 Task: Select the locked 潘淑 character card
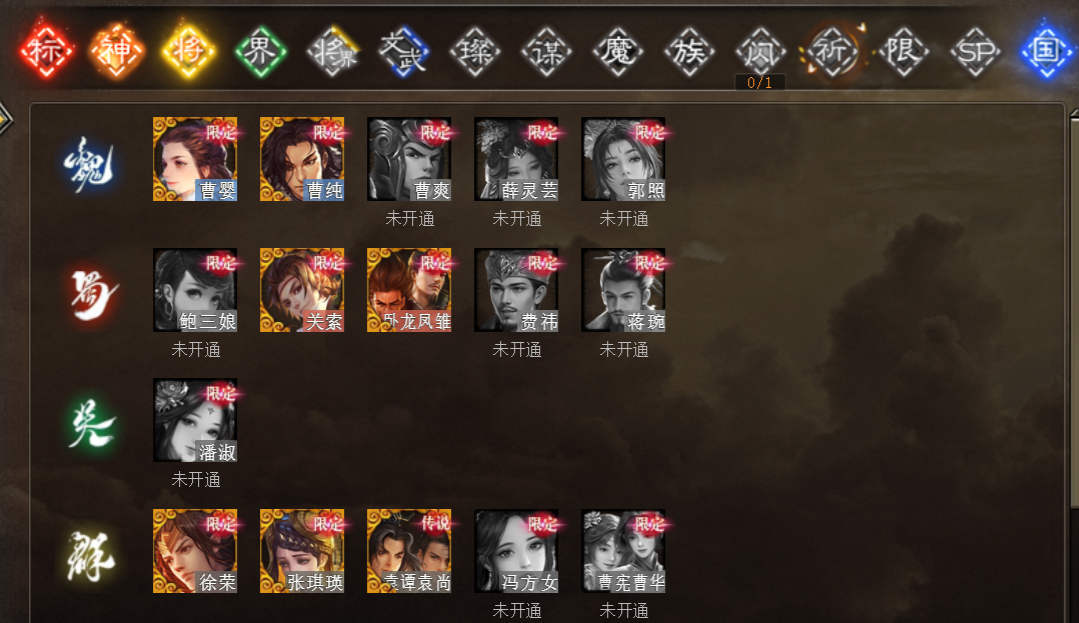click(x=195, y=420)
